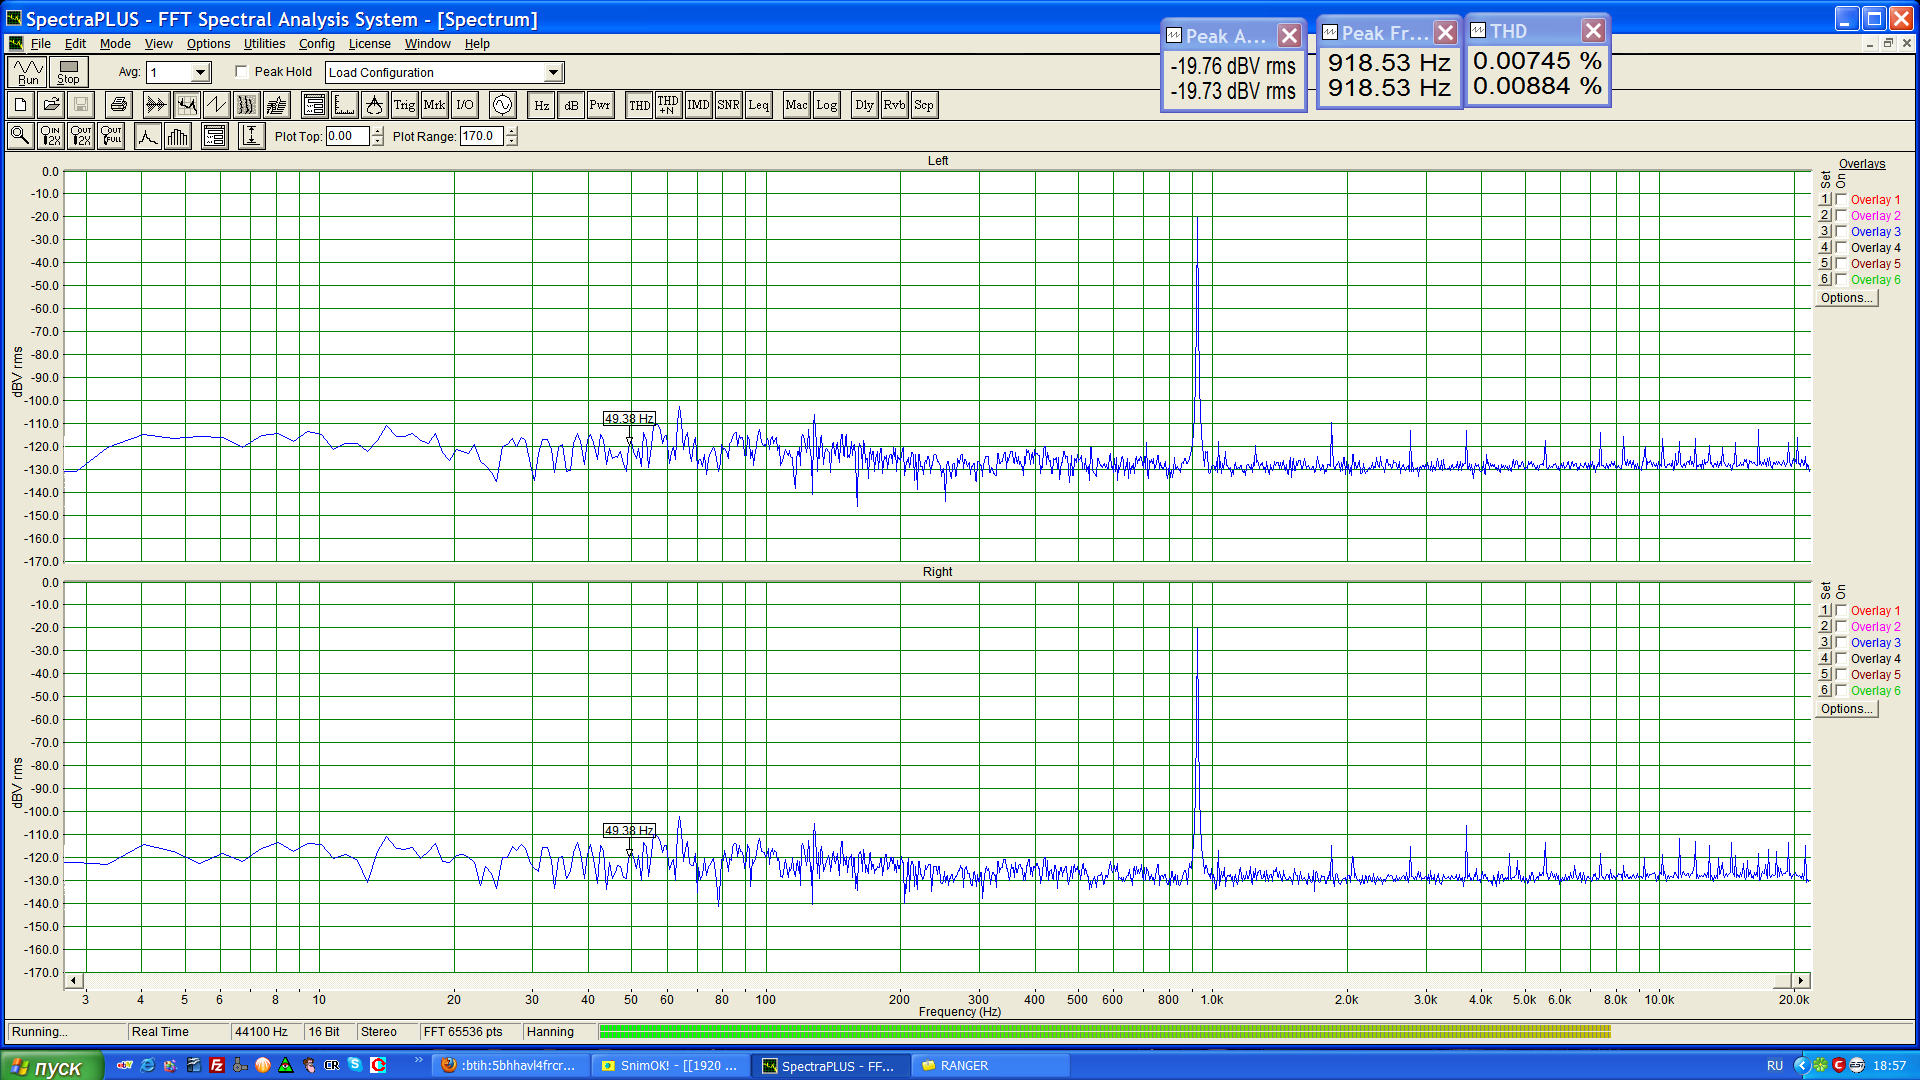Click Options button in Right overlays
Image resolution: width=1920 pixels, height=1080 pixels.
coord(1846,709)
